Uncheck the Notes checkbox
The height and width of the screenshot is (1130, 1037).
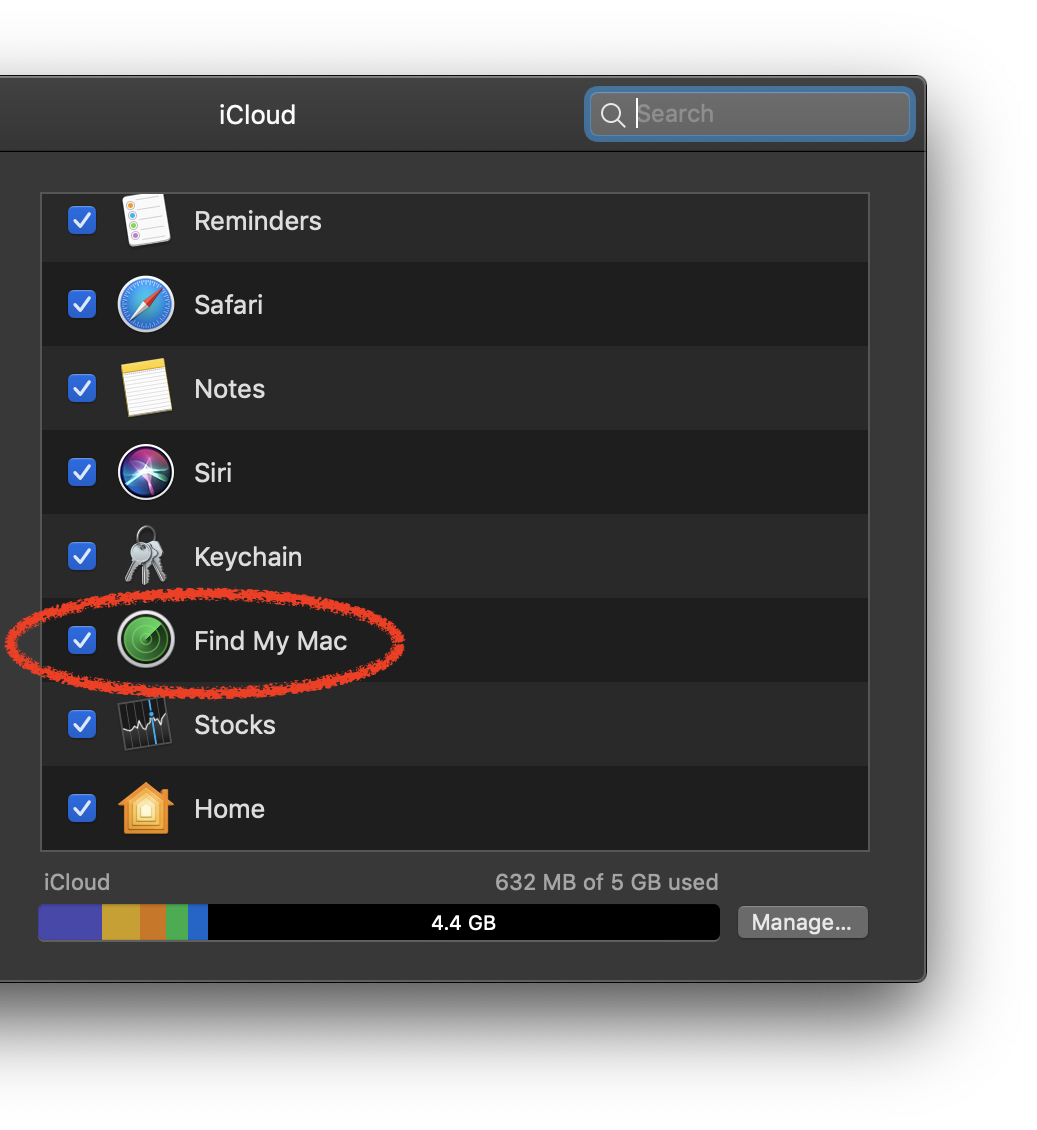coord(82,388)
